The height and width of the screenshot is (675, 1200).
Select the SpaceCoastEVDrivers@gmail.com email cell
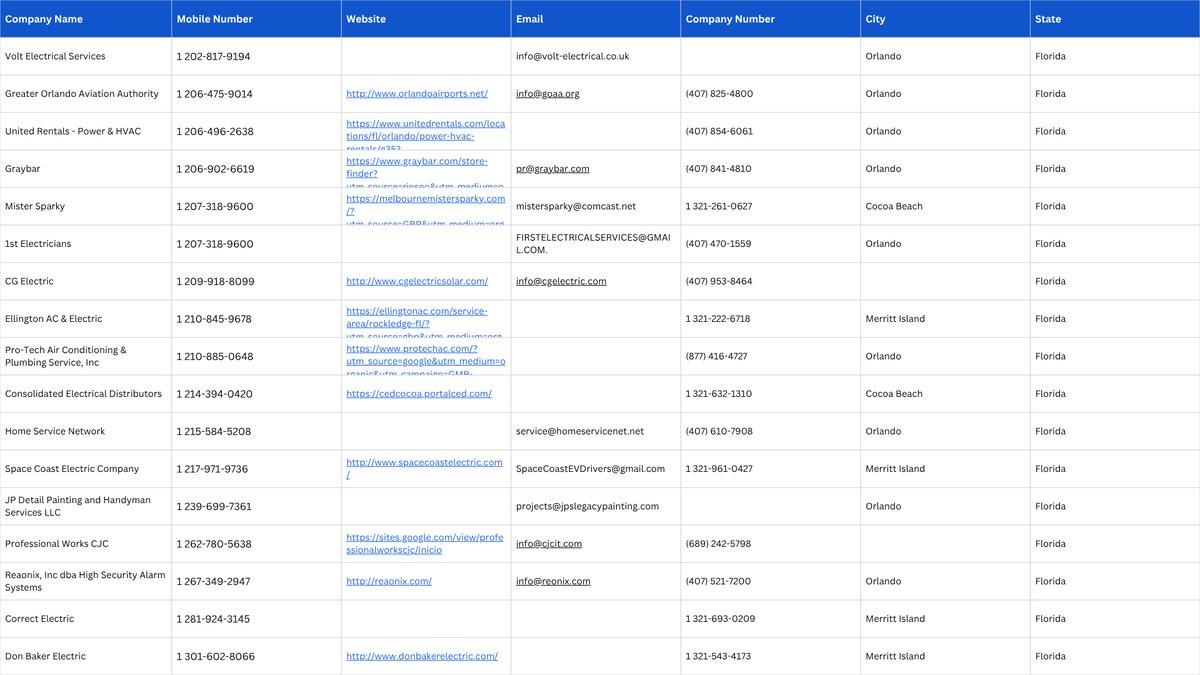coord(596,469)
